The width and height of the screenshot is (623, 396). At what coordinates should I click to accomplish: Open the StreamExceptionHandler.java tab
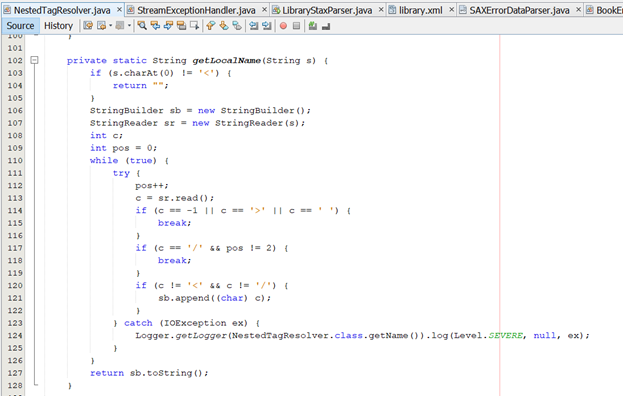[196, 10]
